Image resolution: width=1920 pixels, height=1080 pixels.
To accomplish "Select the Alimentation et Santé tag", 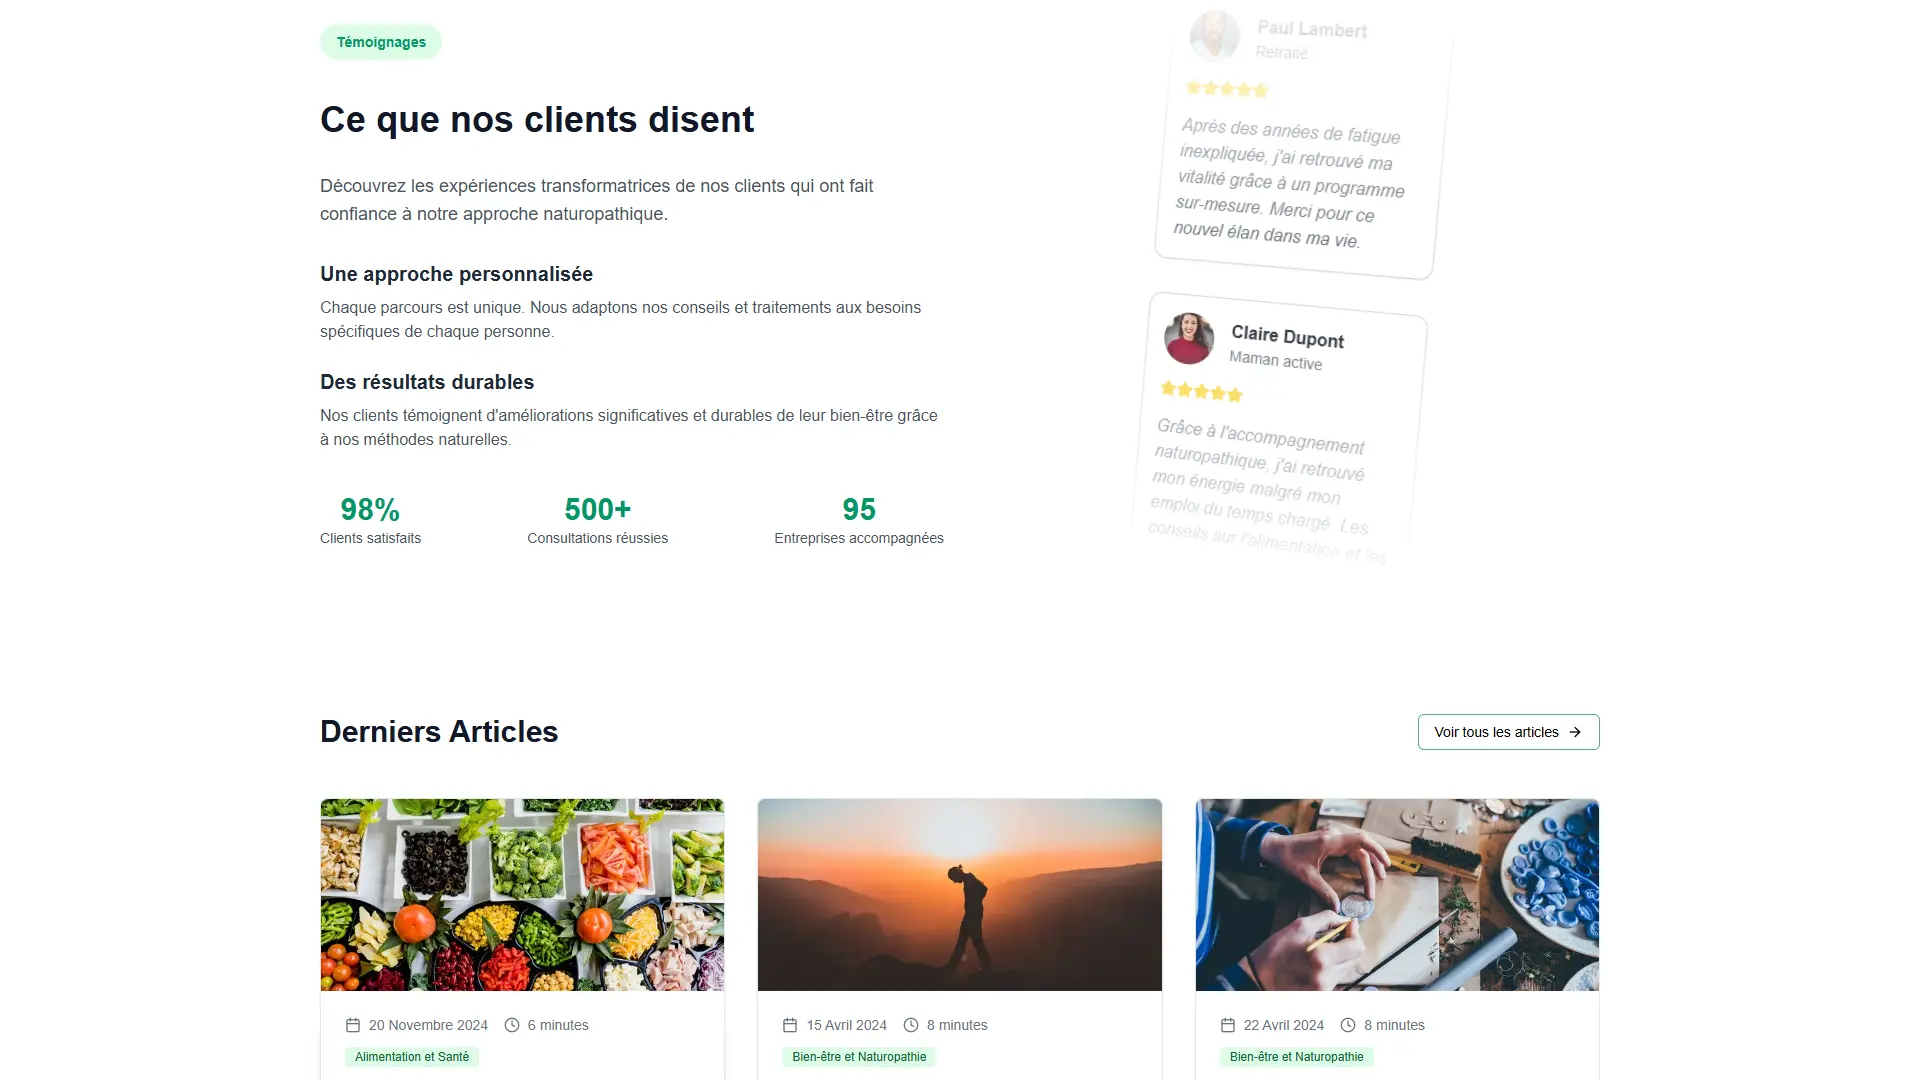I will [x=412, y=1057].
